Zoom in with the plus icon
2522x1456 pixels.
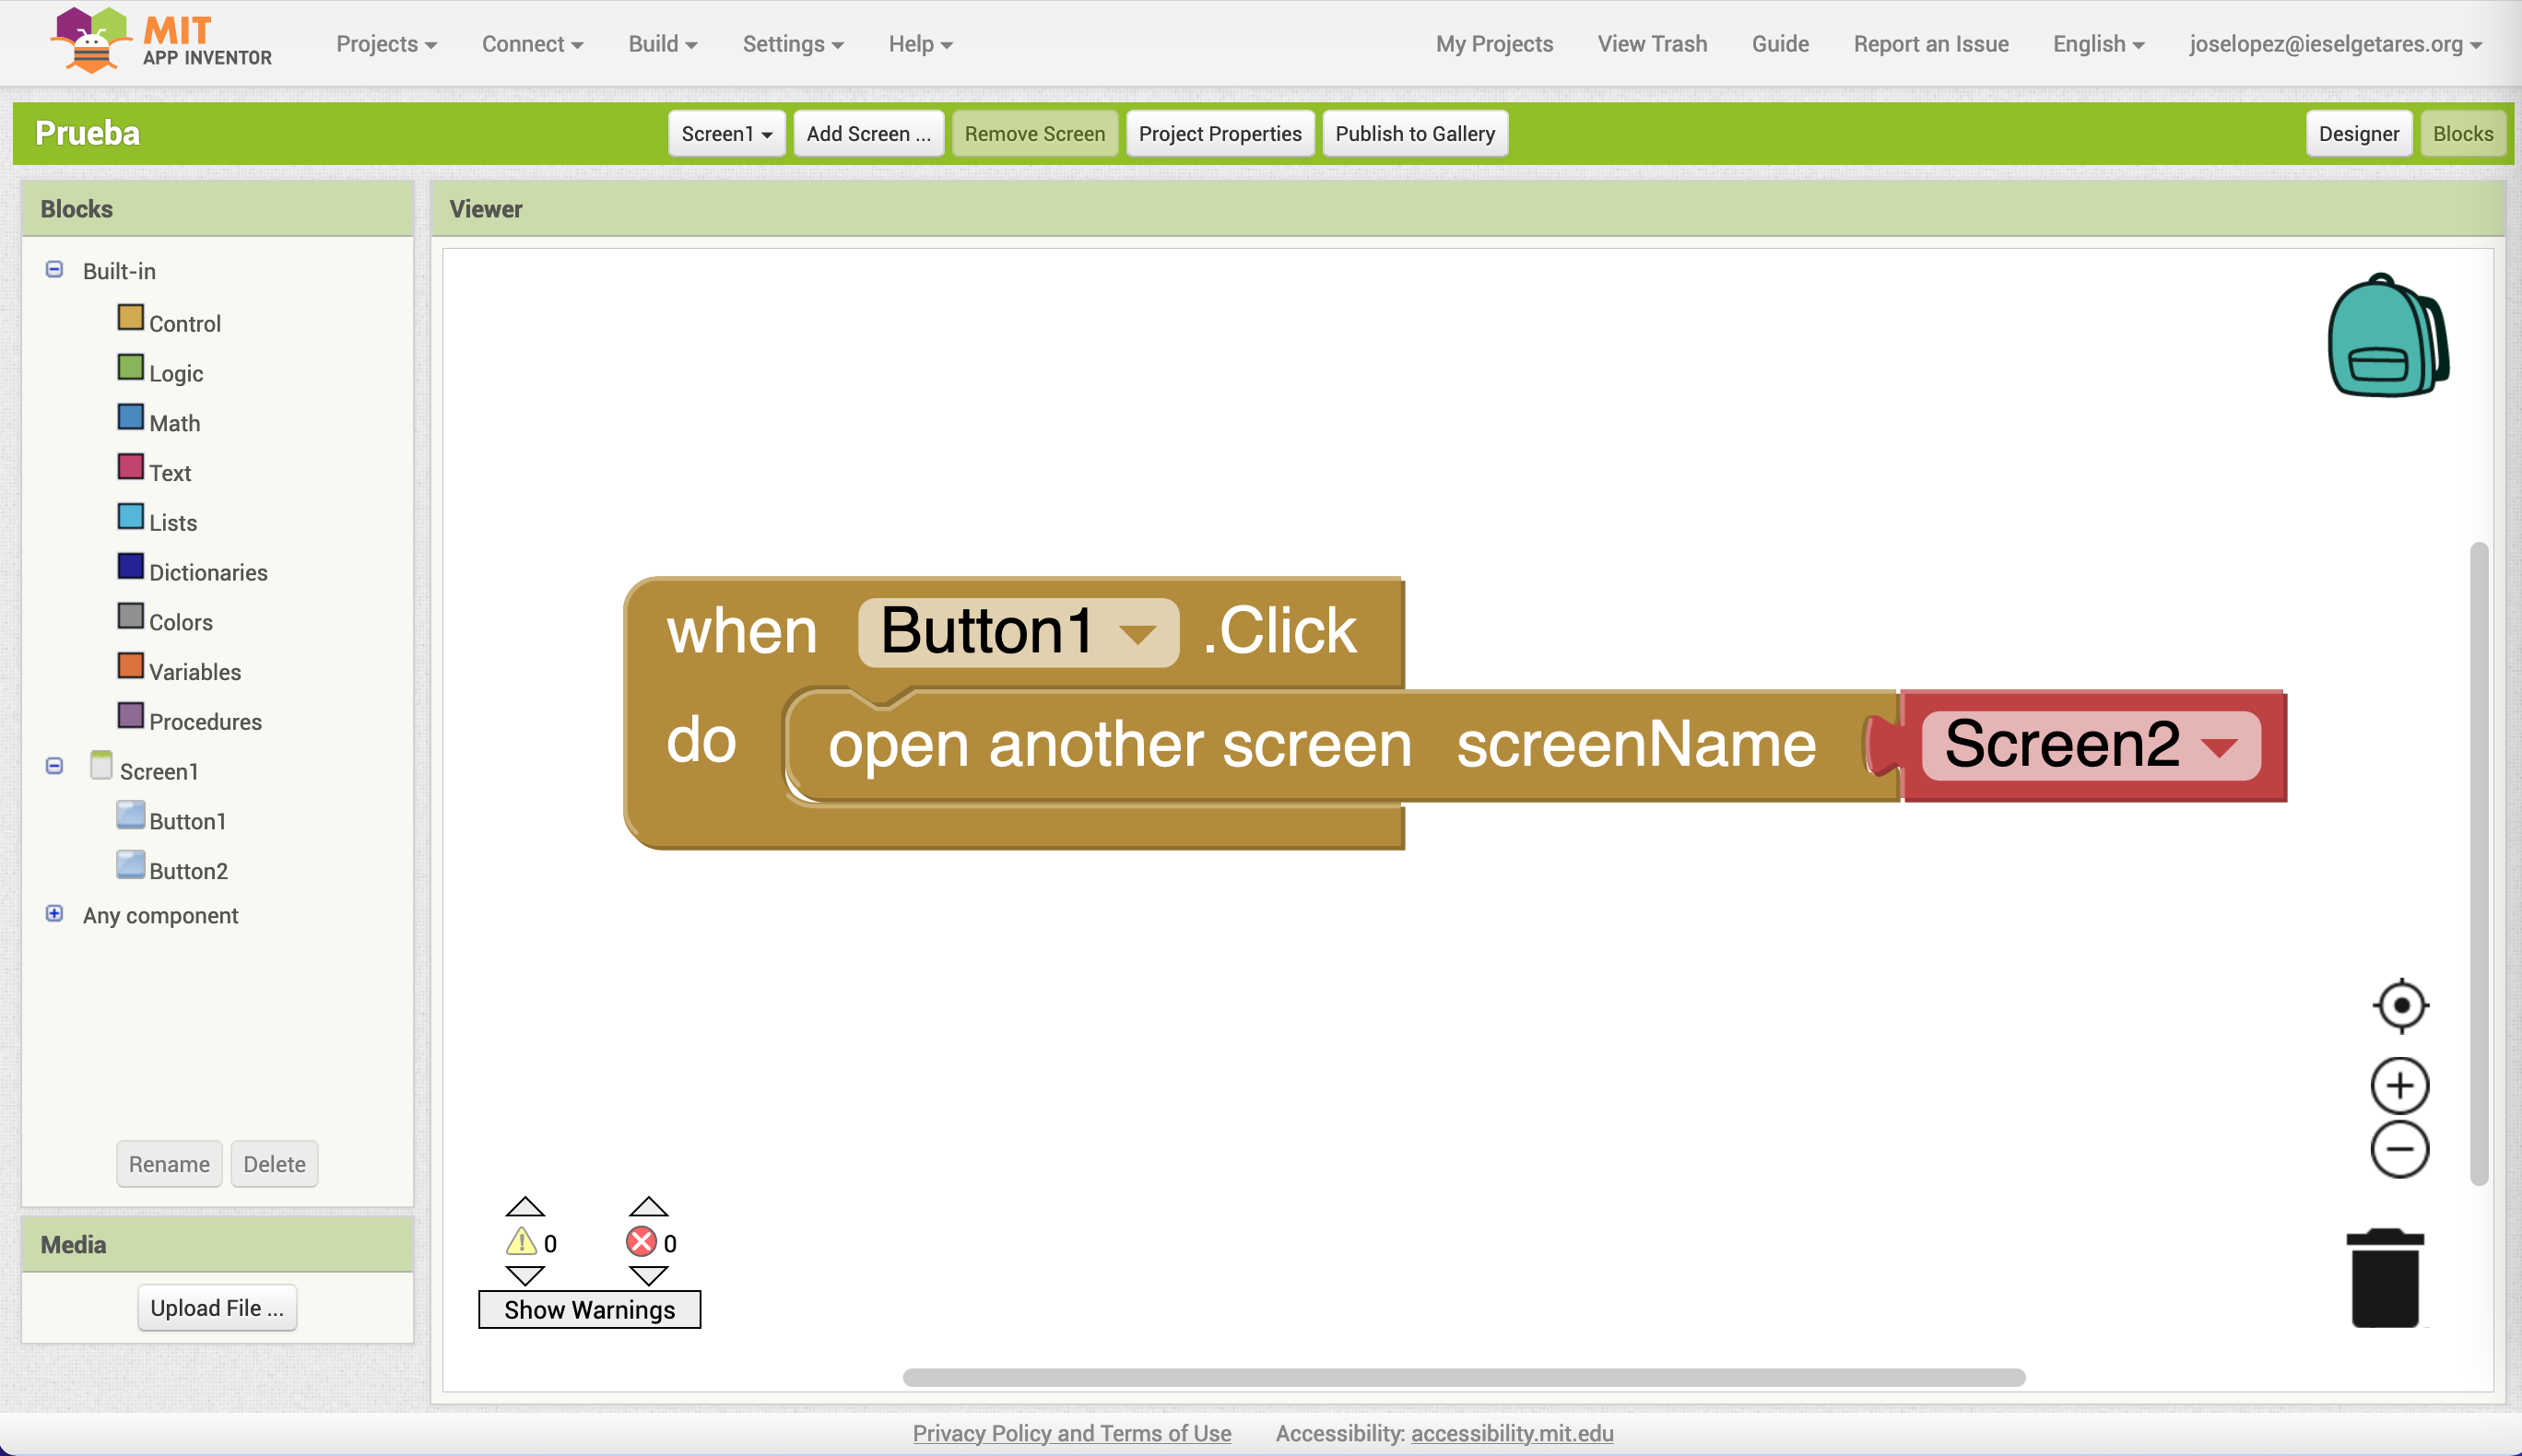click(2400, 1086)
